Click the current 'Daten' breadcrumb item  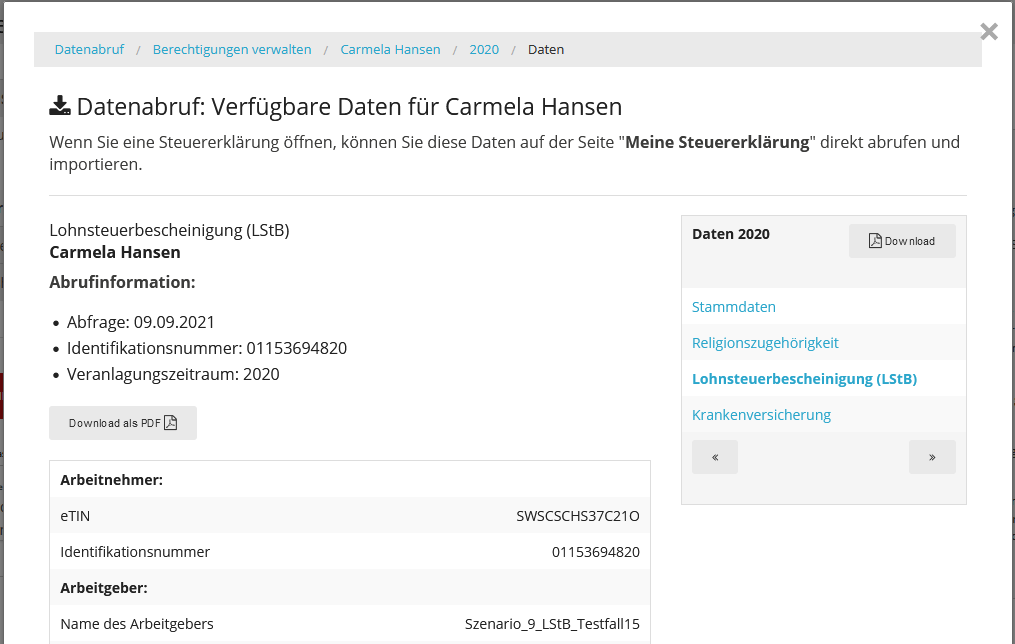click(x=546, y=49)
